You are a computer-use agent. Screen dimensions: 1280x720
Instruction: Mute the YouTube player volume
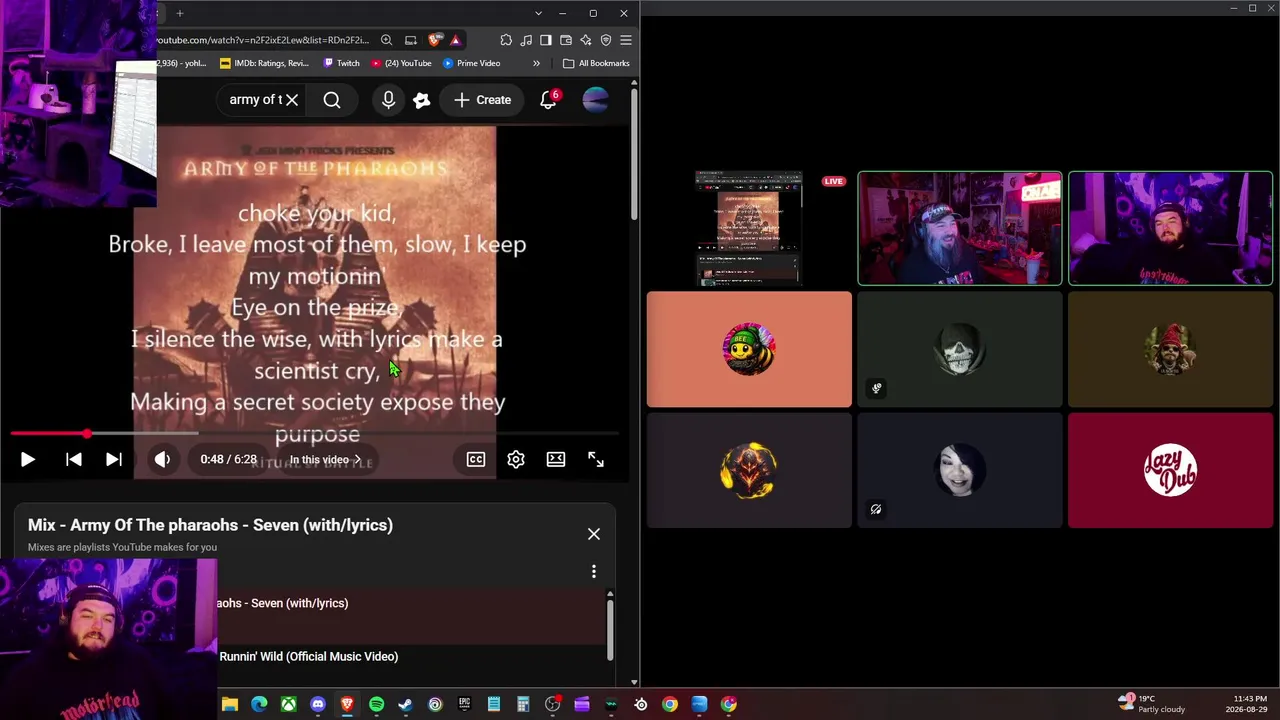(162, 459)
